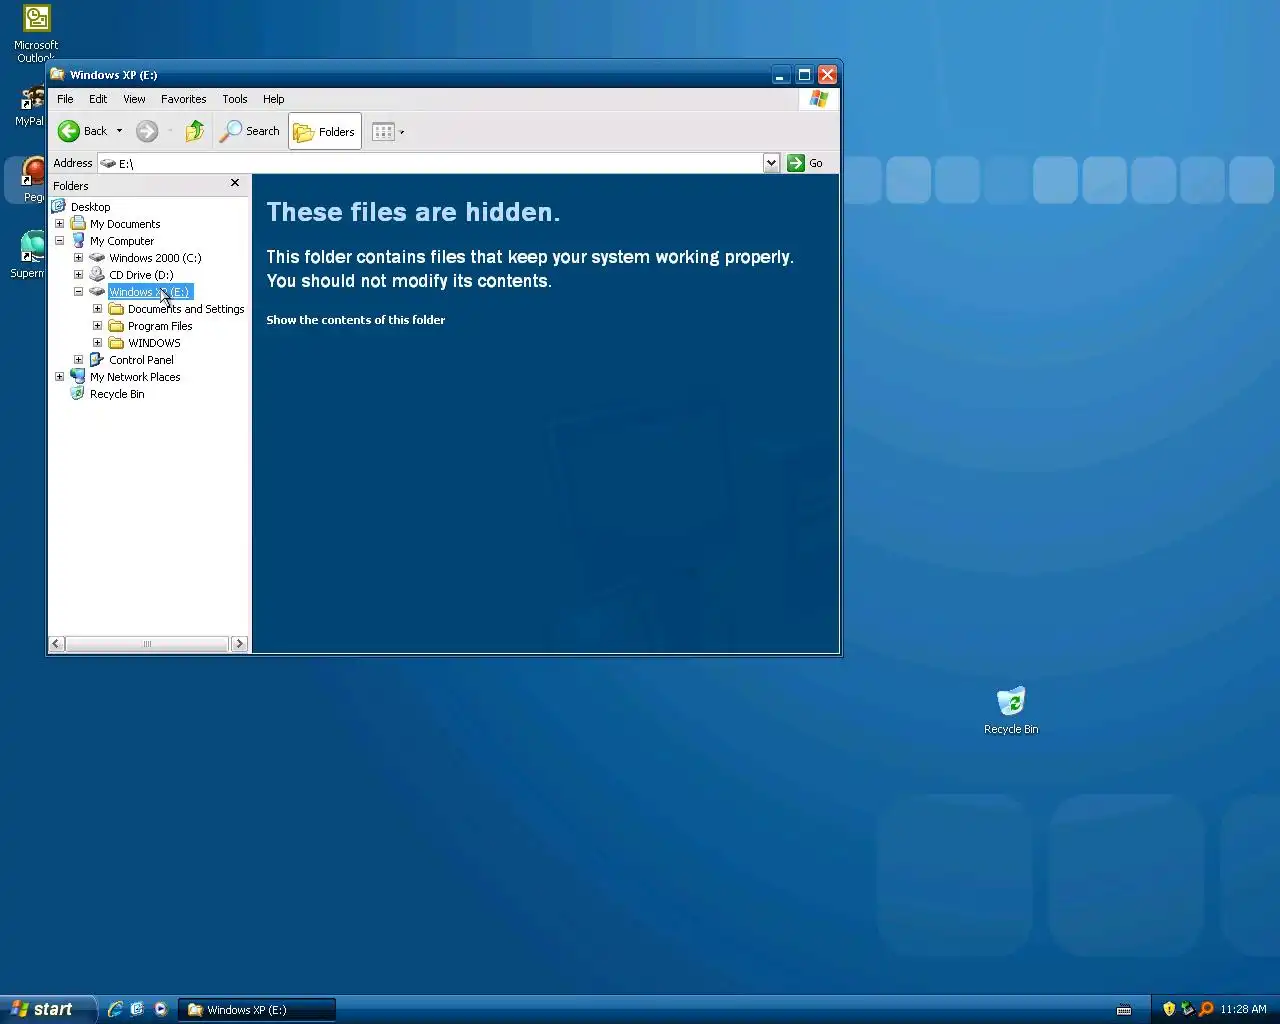Viewport: 1280px width, 1024px height.
Task: Expand the CD Drive (D:) node
Action: [78, 275]
